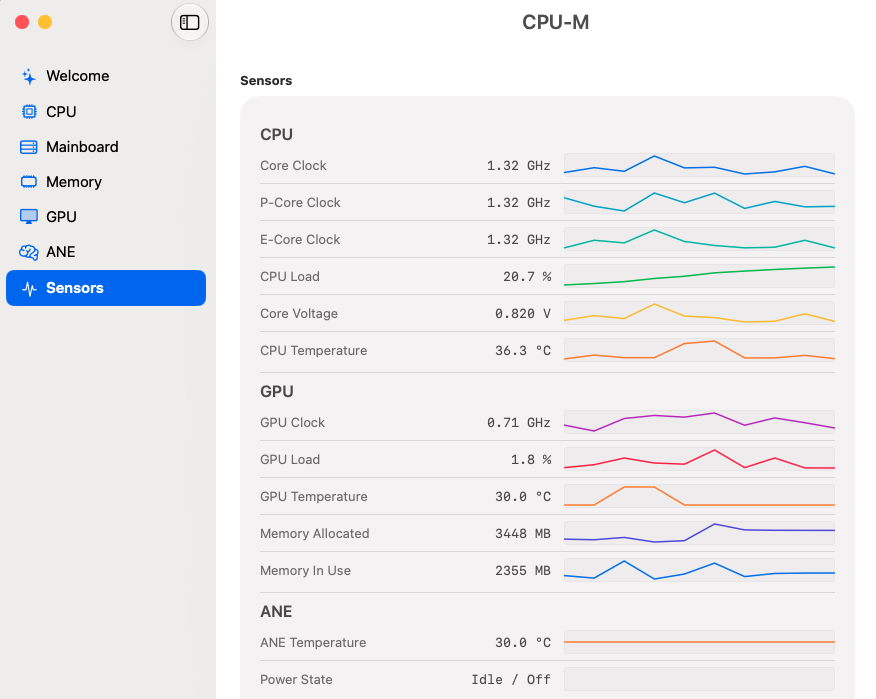The height and width of the screenshot is (699, 876).
Task: Click the CPU Load label
Action: pyautogui.click(x=289, y=276)
